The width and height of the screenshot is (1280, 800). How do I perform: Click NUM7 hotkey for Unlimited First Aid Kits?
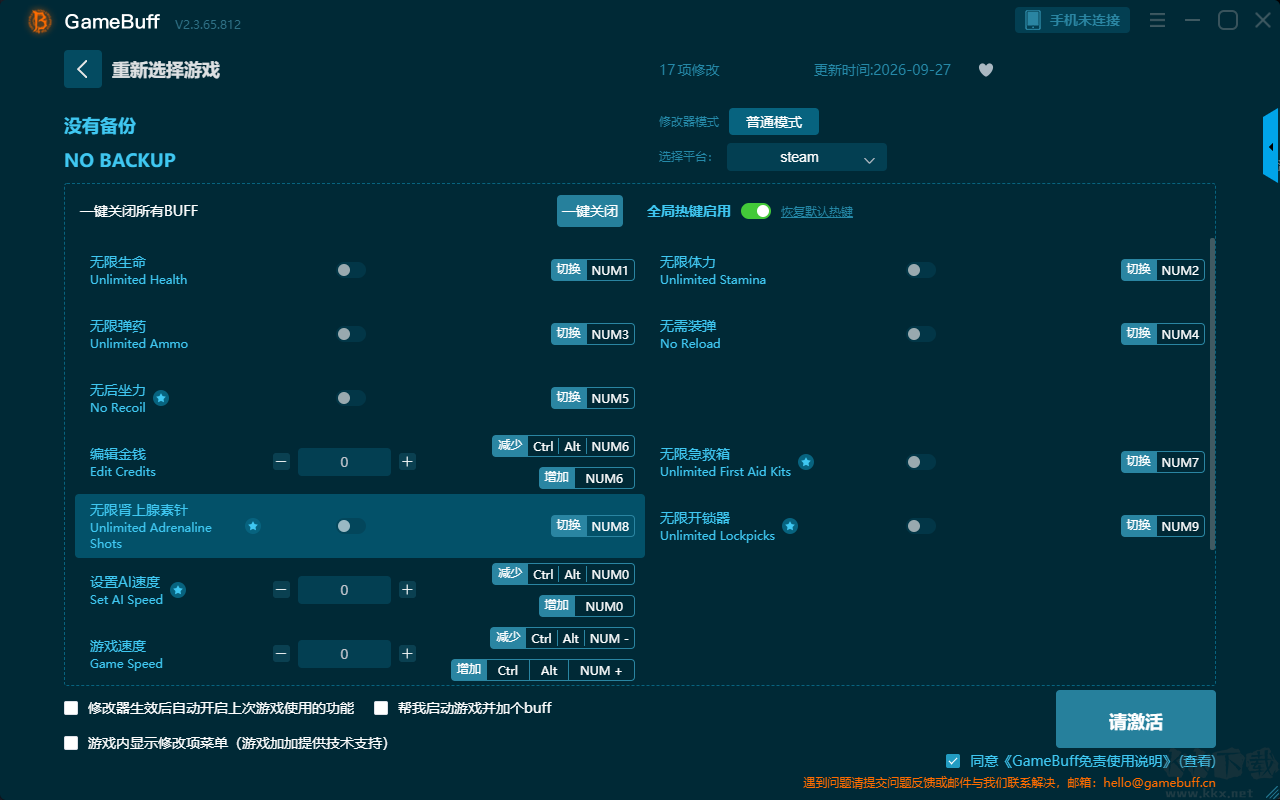[1180, 462]
